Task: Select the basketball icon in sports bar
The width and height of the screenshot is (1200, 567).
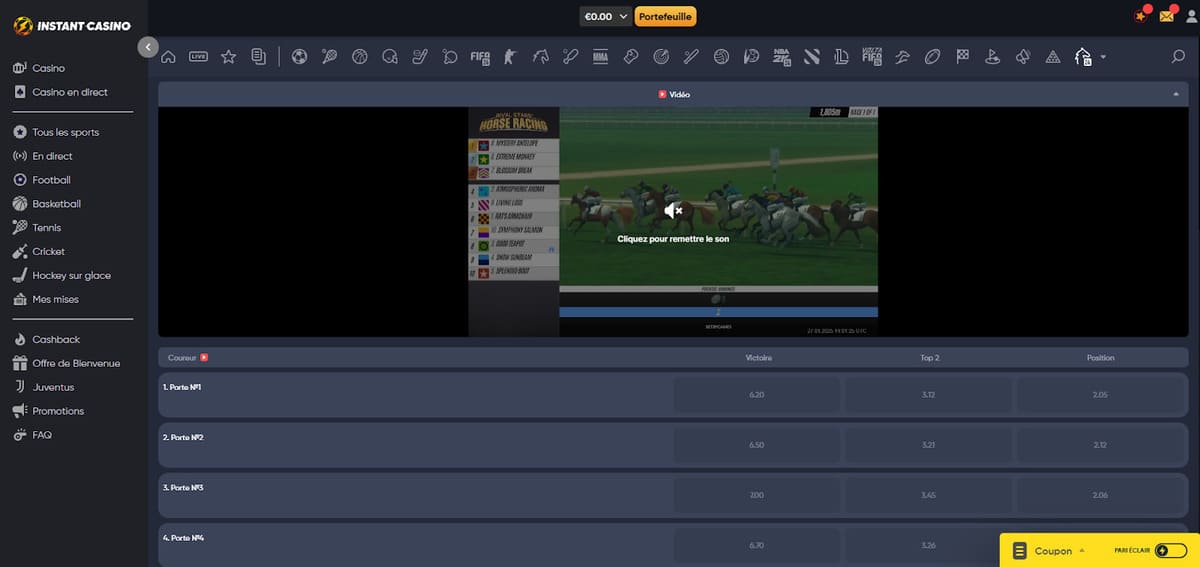Action: click(359, 57)
